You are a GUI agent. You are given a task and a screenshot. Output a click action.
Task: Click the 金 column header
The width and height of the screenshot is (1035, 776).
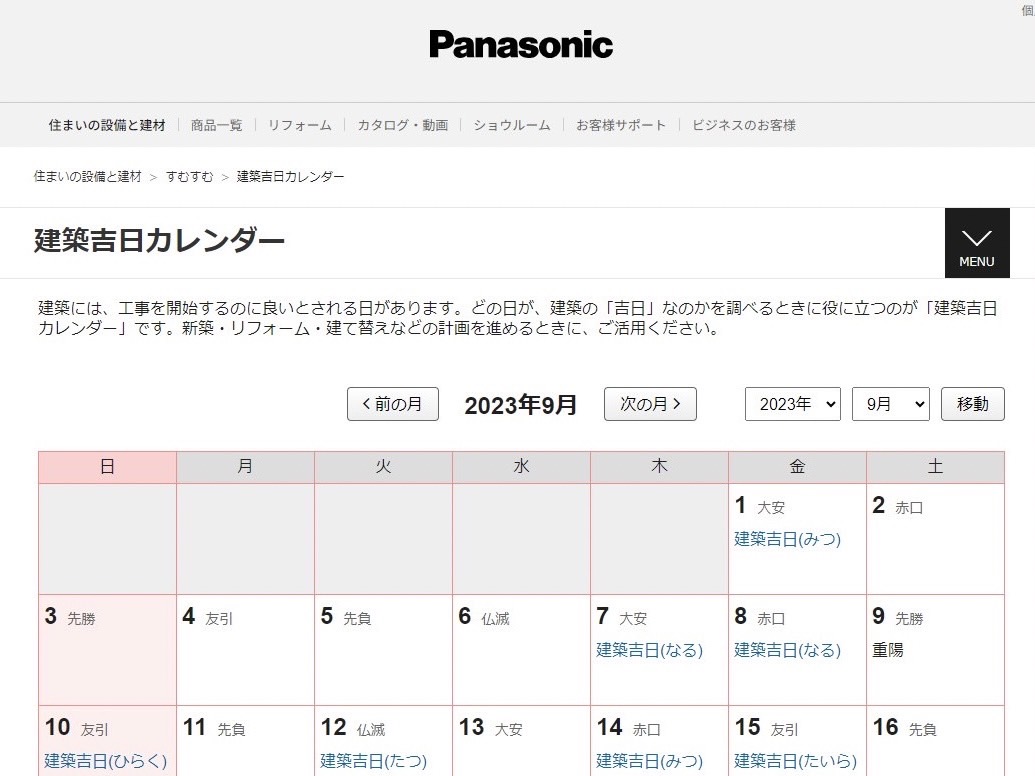pyautogui.click(x=797, y=467)
